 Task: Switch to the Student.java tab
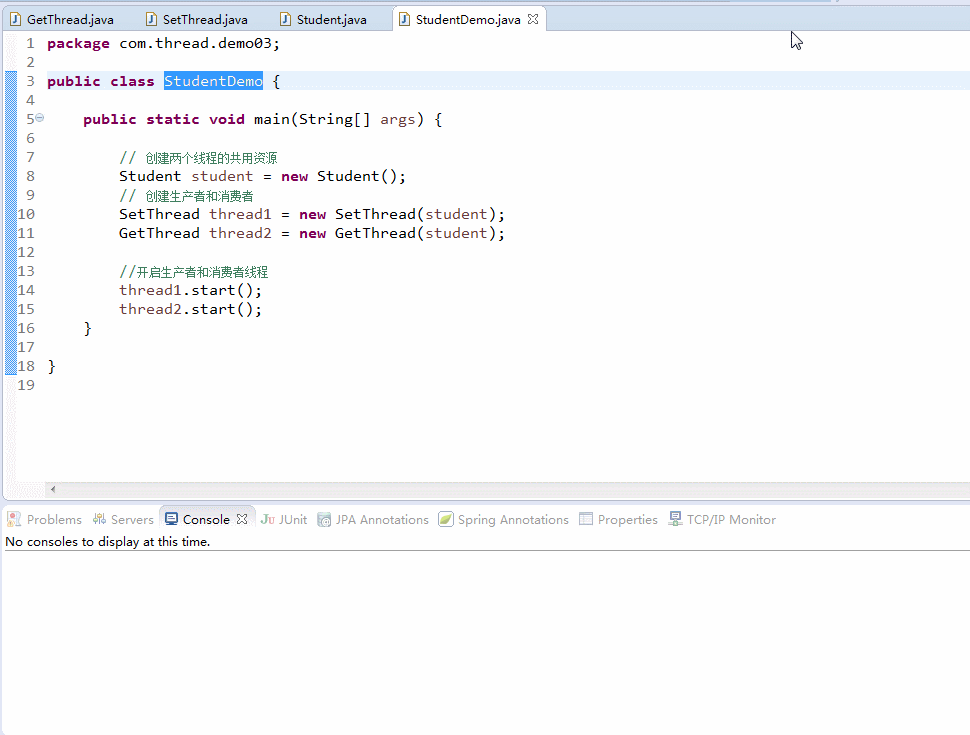point(324,20)
